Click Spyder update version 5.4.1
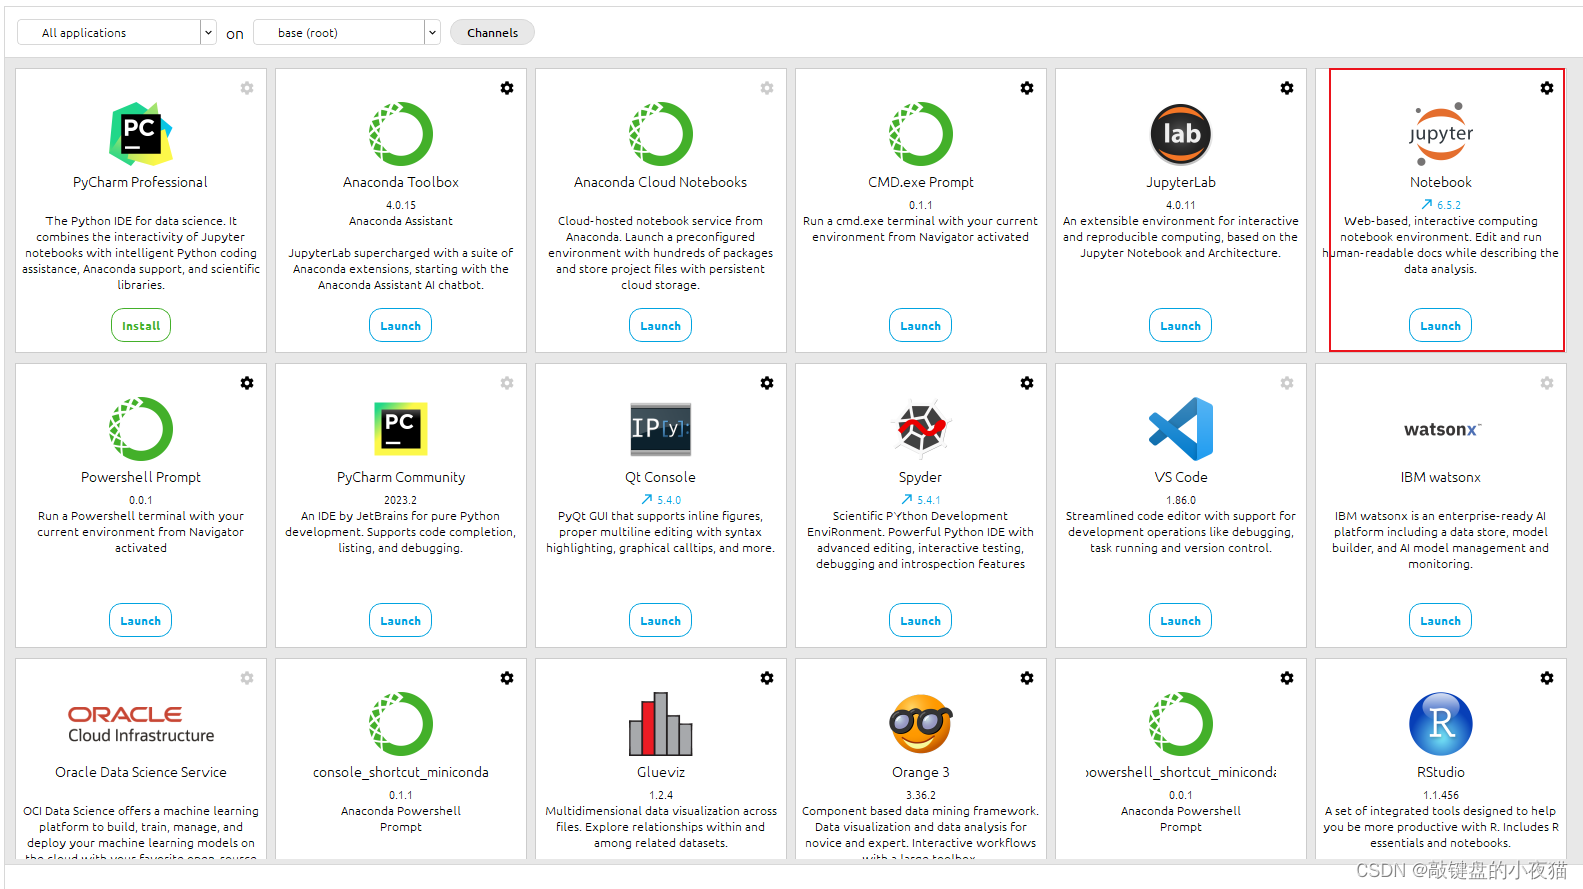This screenshot has height=889, width=1583. point(921,500)
